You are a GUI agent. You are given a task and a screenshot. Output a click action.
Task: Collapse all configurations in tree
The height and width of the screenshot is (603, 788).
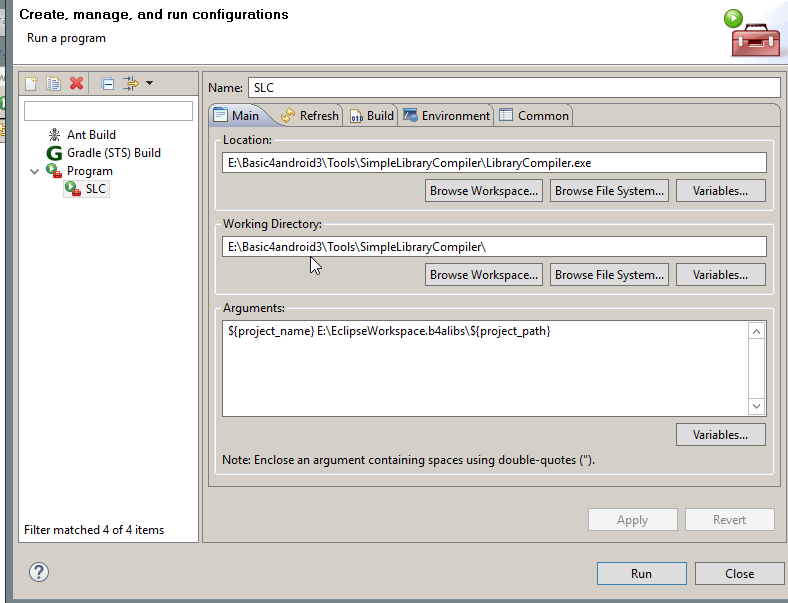(107, 83)
